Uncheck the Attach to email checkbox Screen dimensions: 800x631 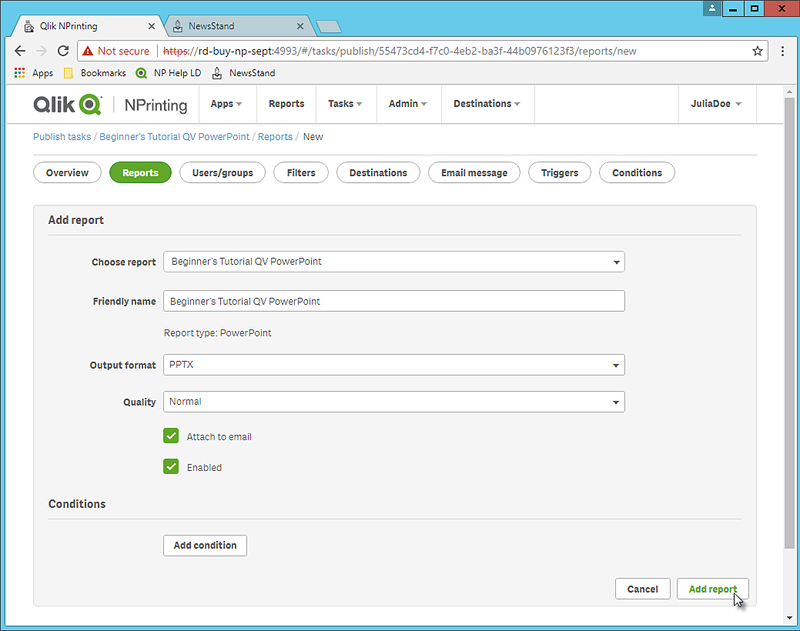click(x=171, y=436)
